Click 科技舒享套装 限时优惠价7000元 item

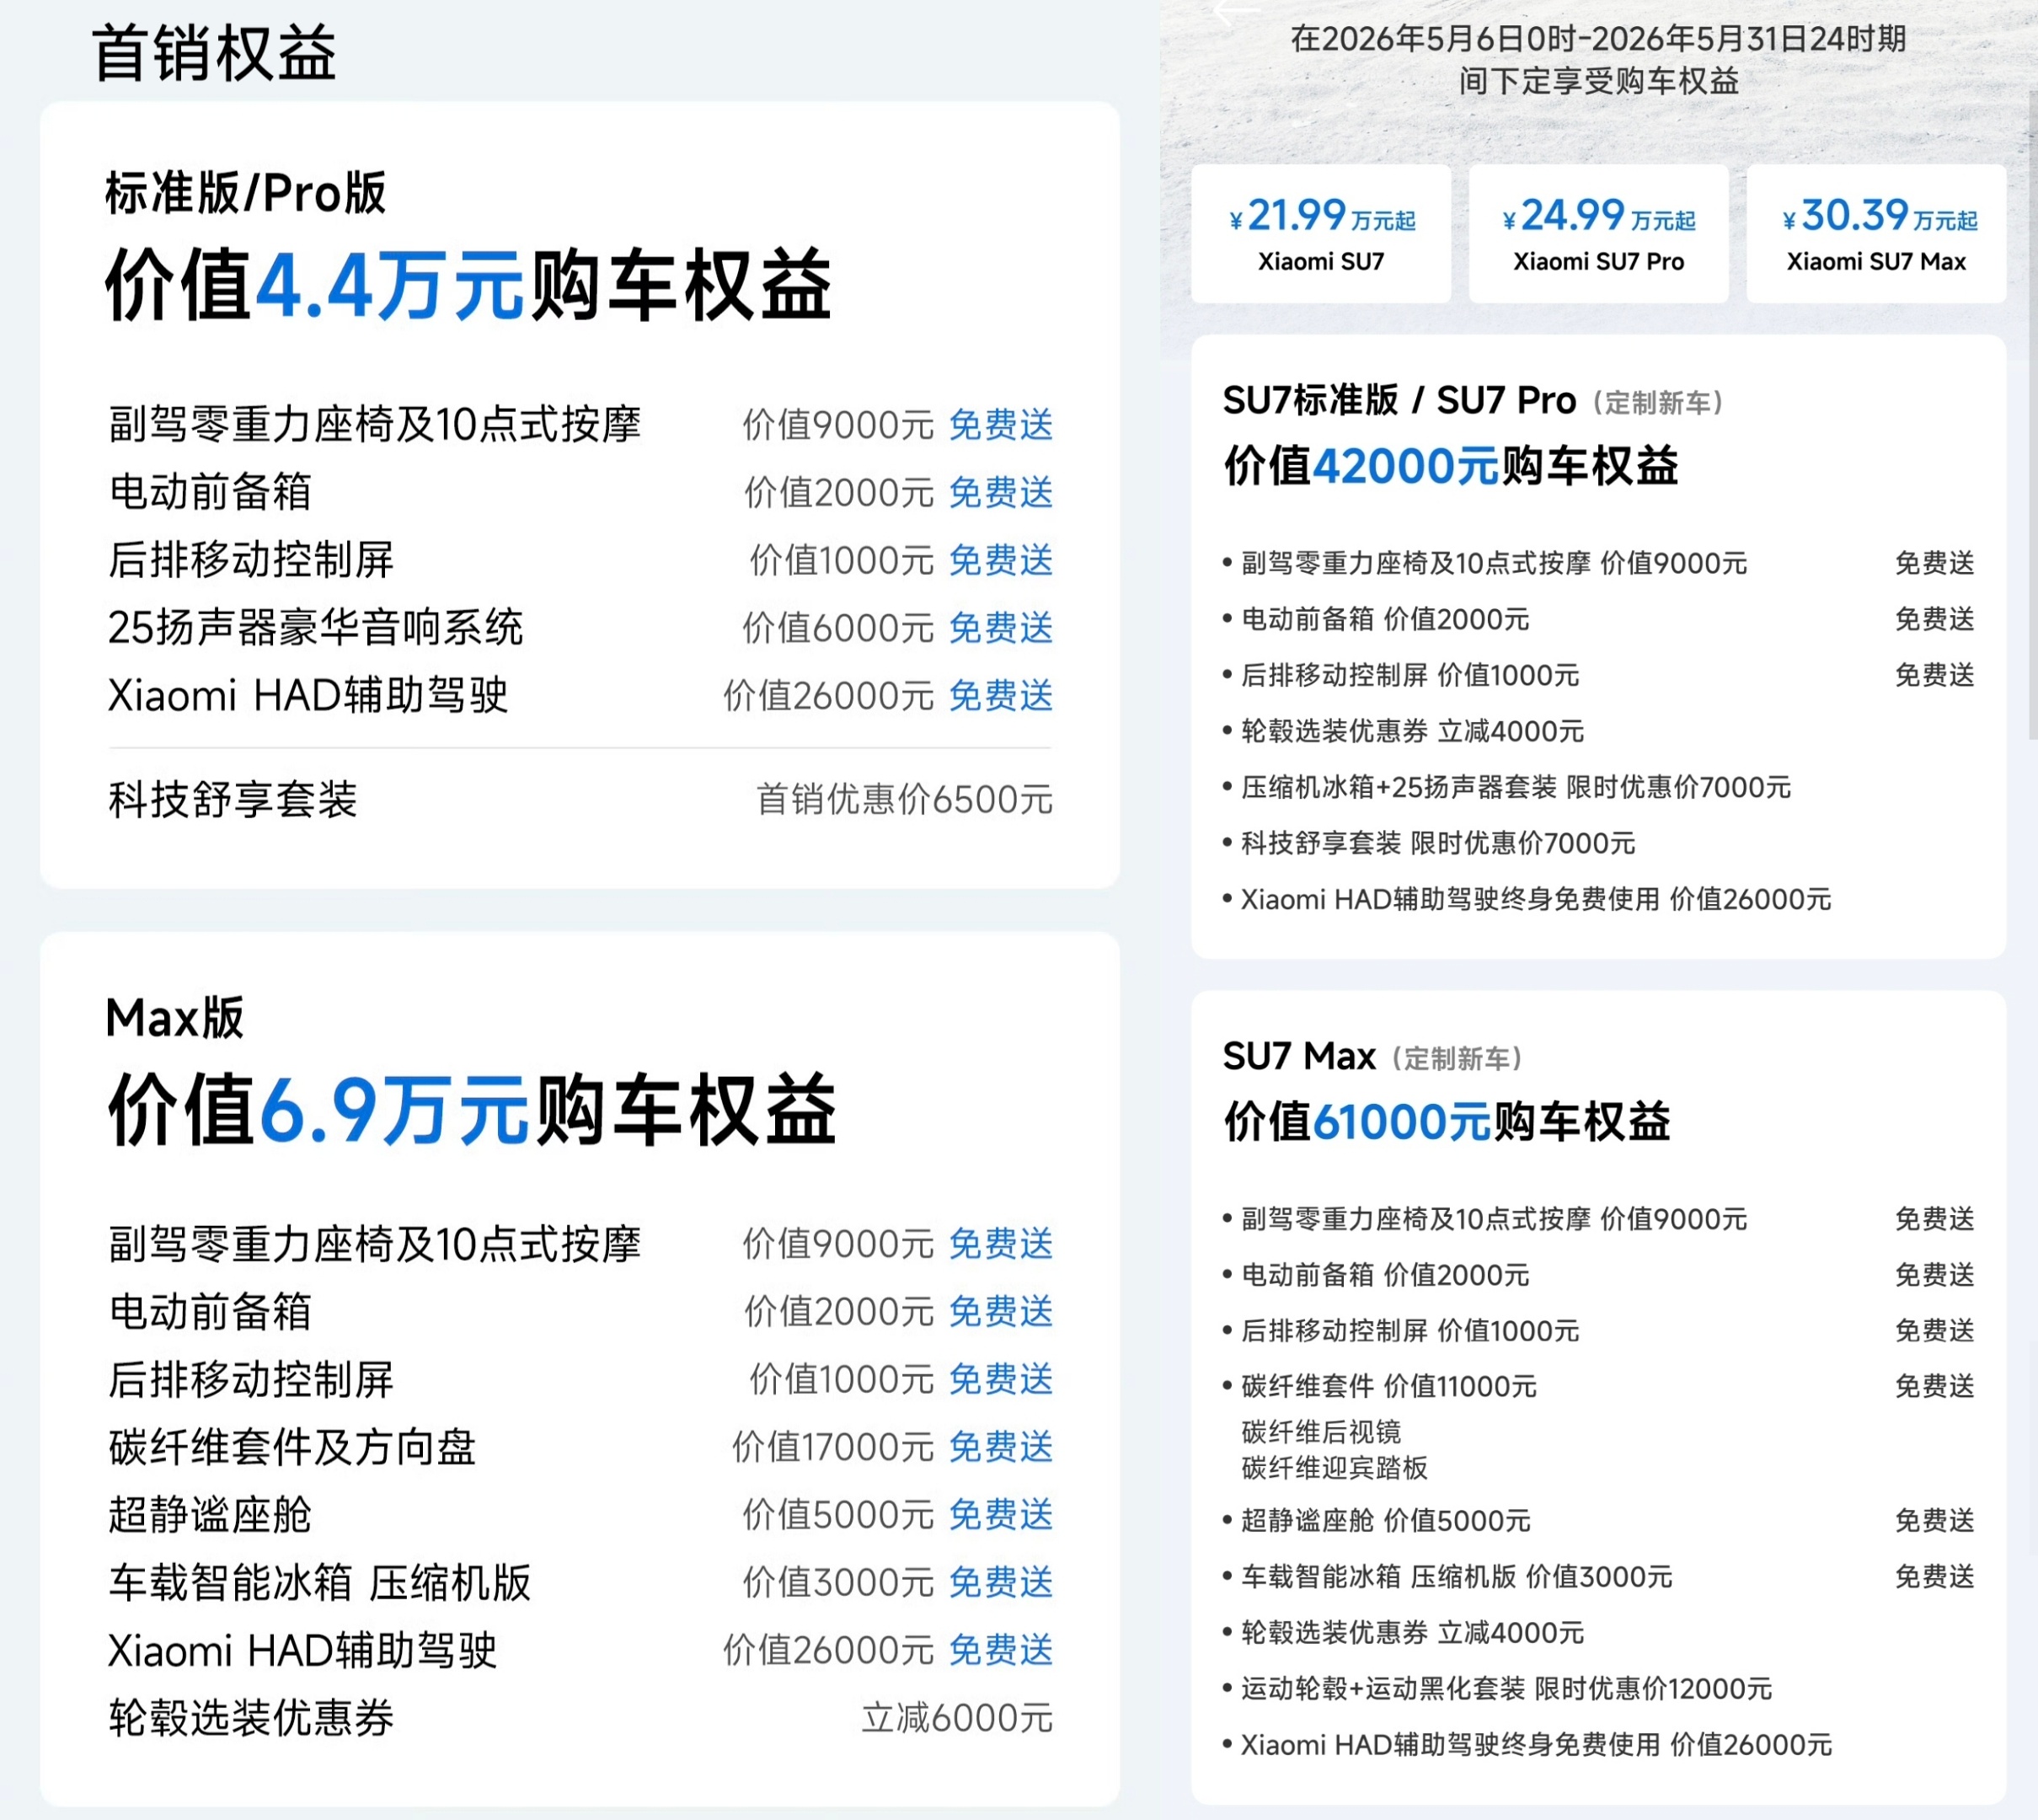[x=1438, y=843]
